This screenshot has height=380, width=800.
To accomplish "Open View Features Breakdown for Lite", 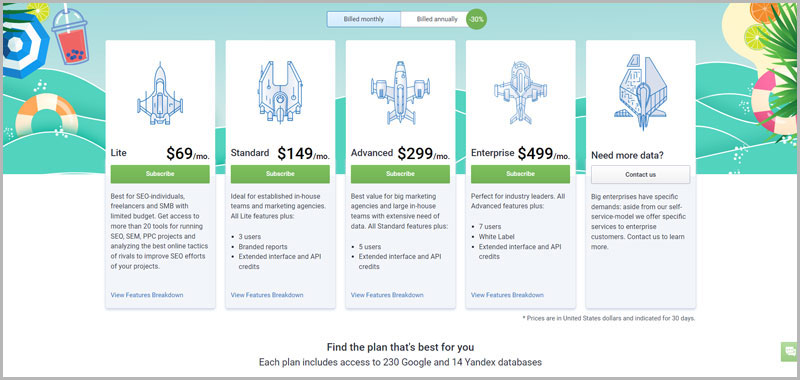I will 147,295.
